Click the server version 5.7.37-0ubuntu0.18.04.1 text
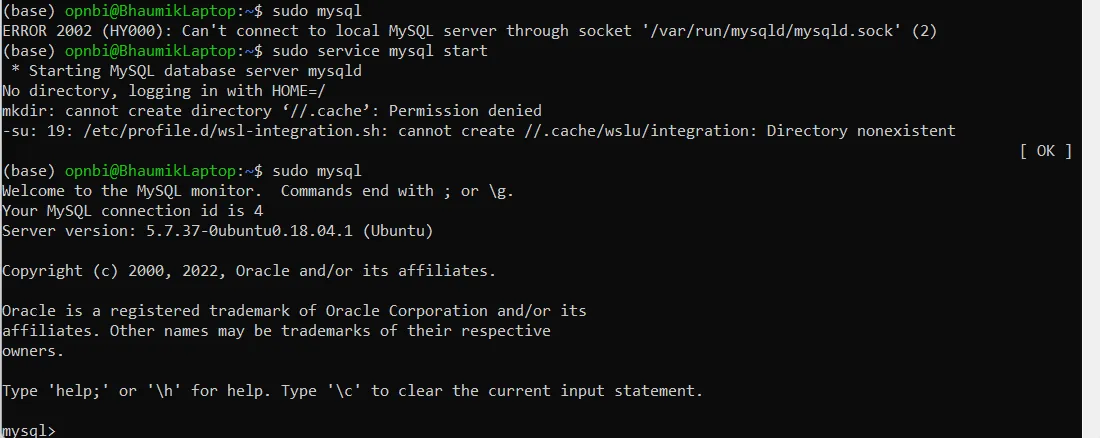This screenshot has width=1100, height=438. (x=249, y=231)
